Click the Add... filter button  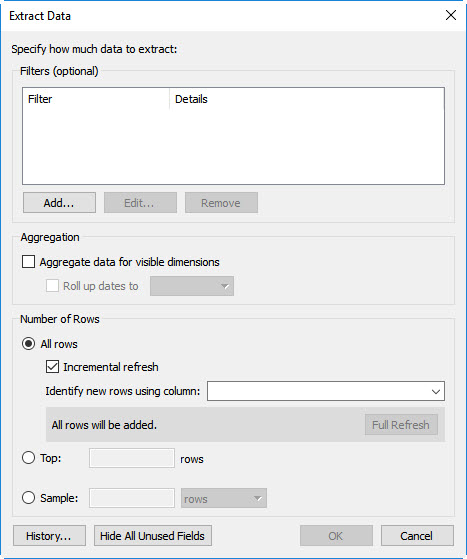click(59, 203)
